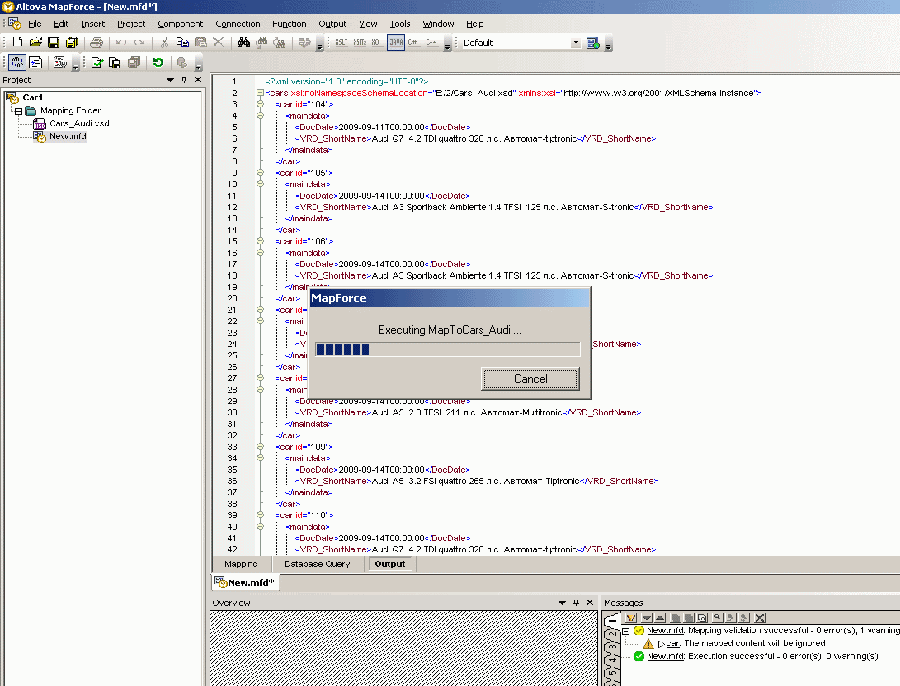Click the Messages next-message down arrow
This screenshot has width=900, height=686.
click(x=647, y=618)
